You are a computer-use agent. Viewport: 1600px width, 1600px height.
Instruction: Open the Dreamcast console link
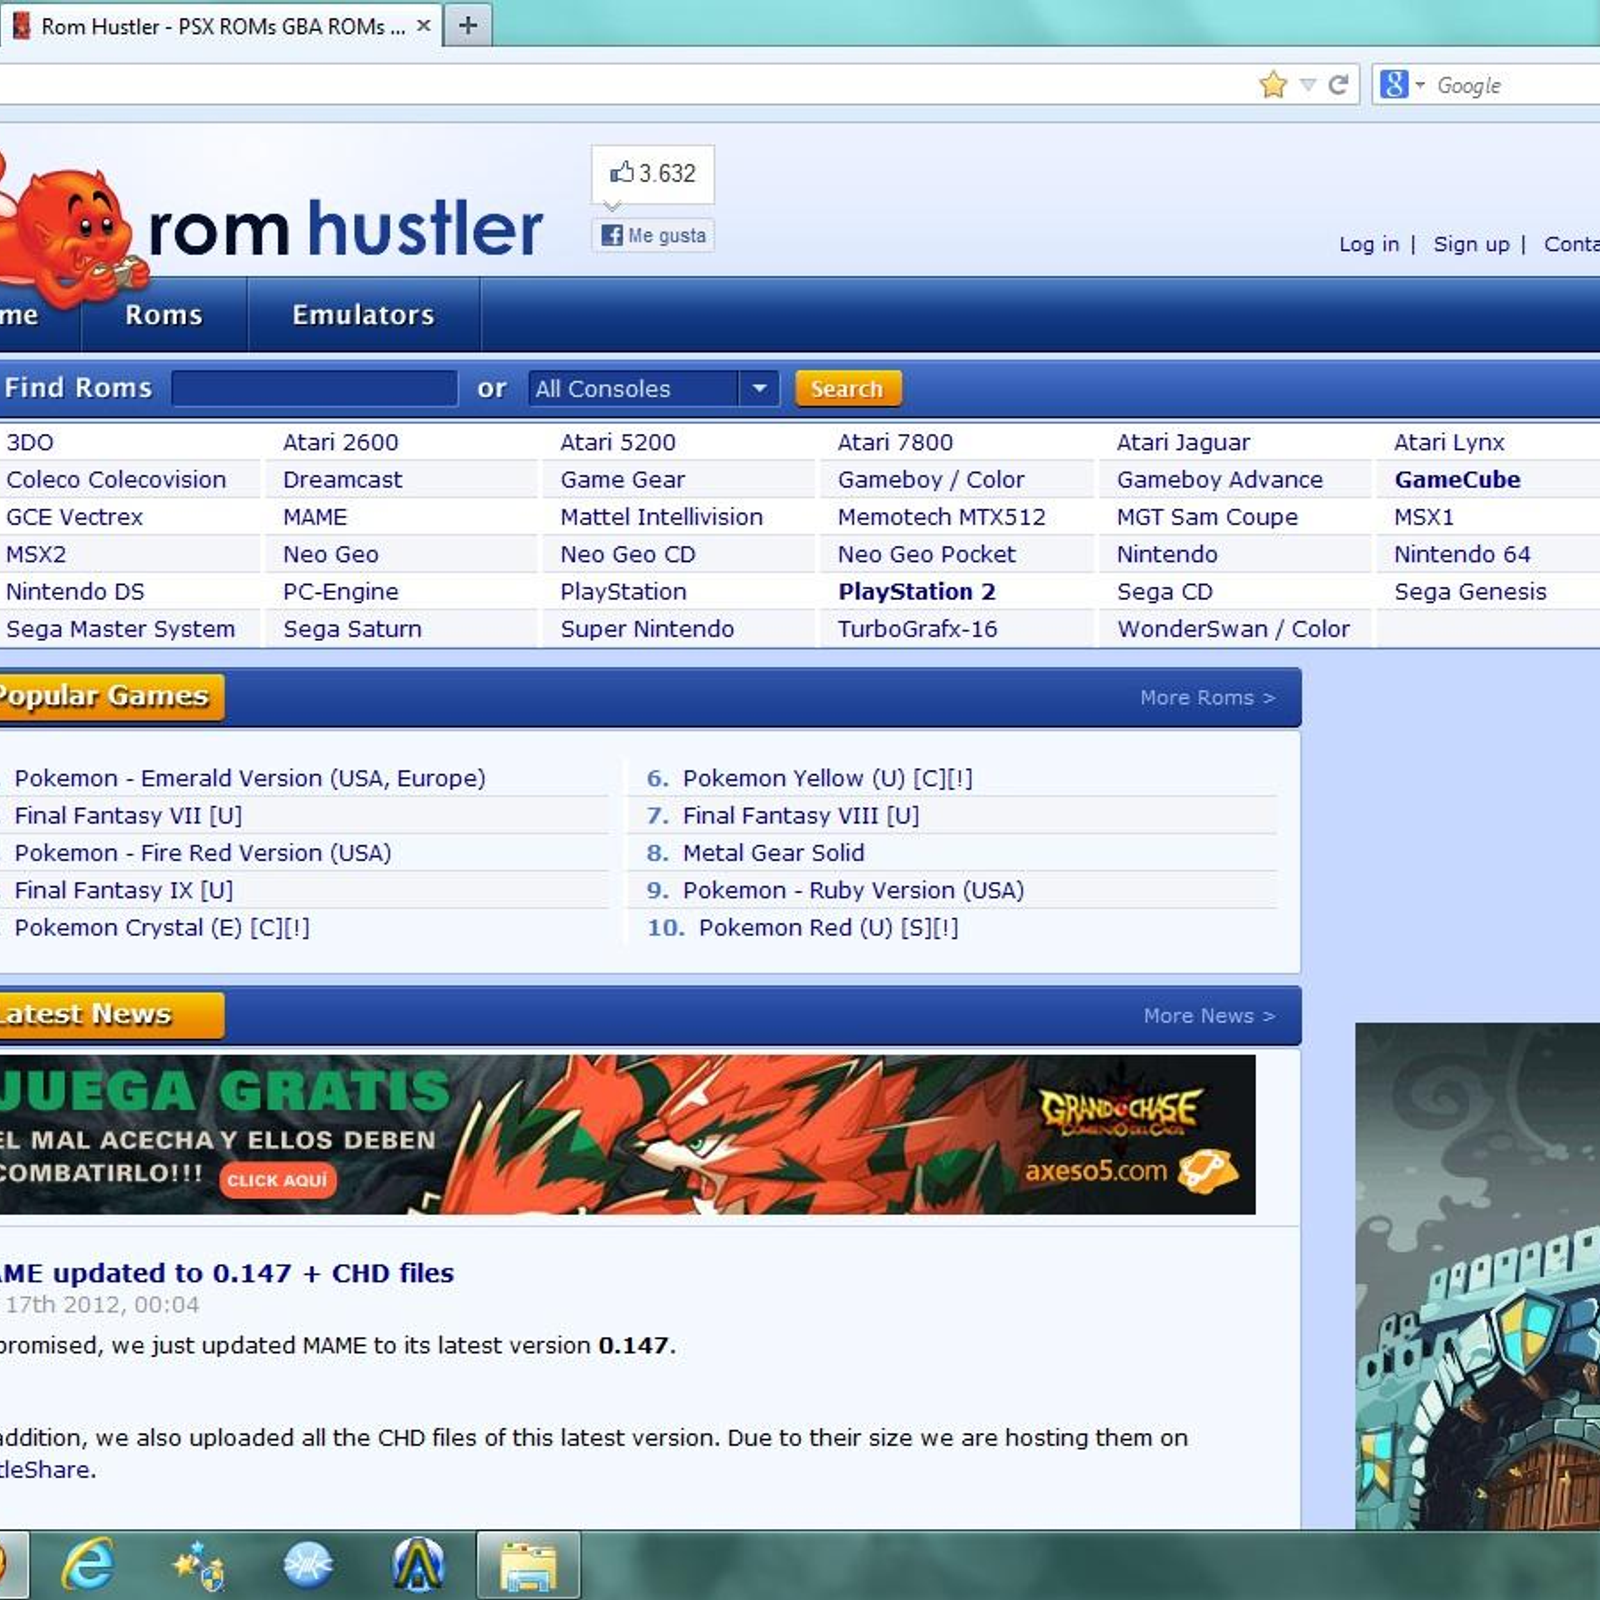coord(343,479)
